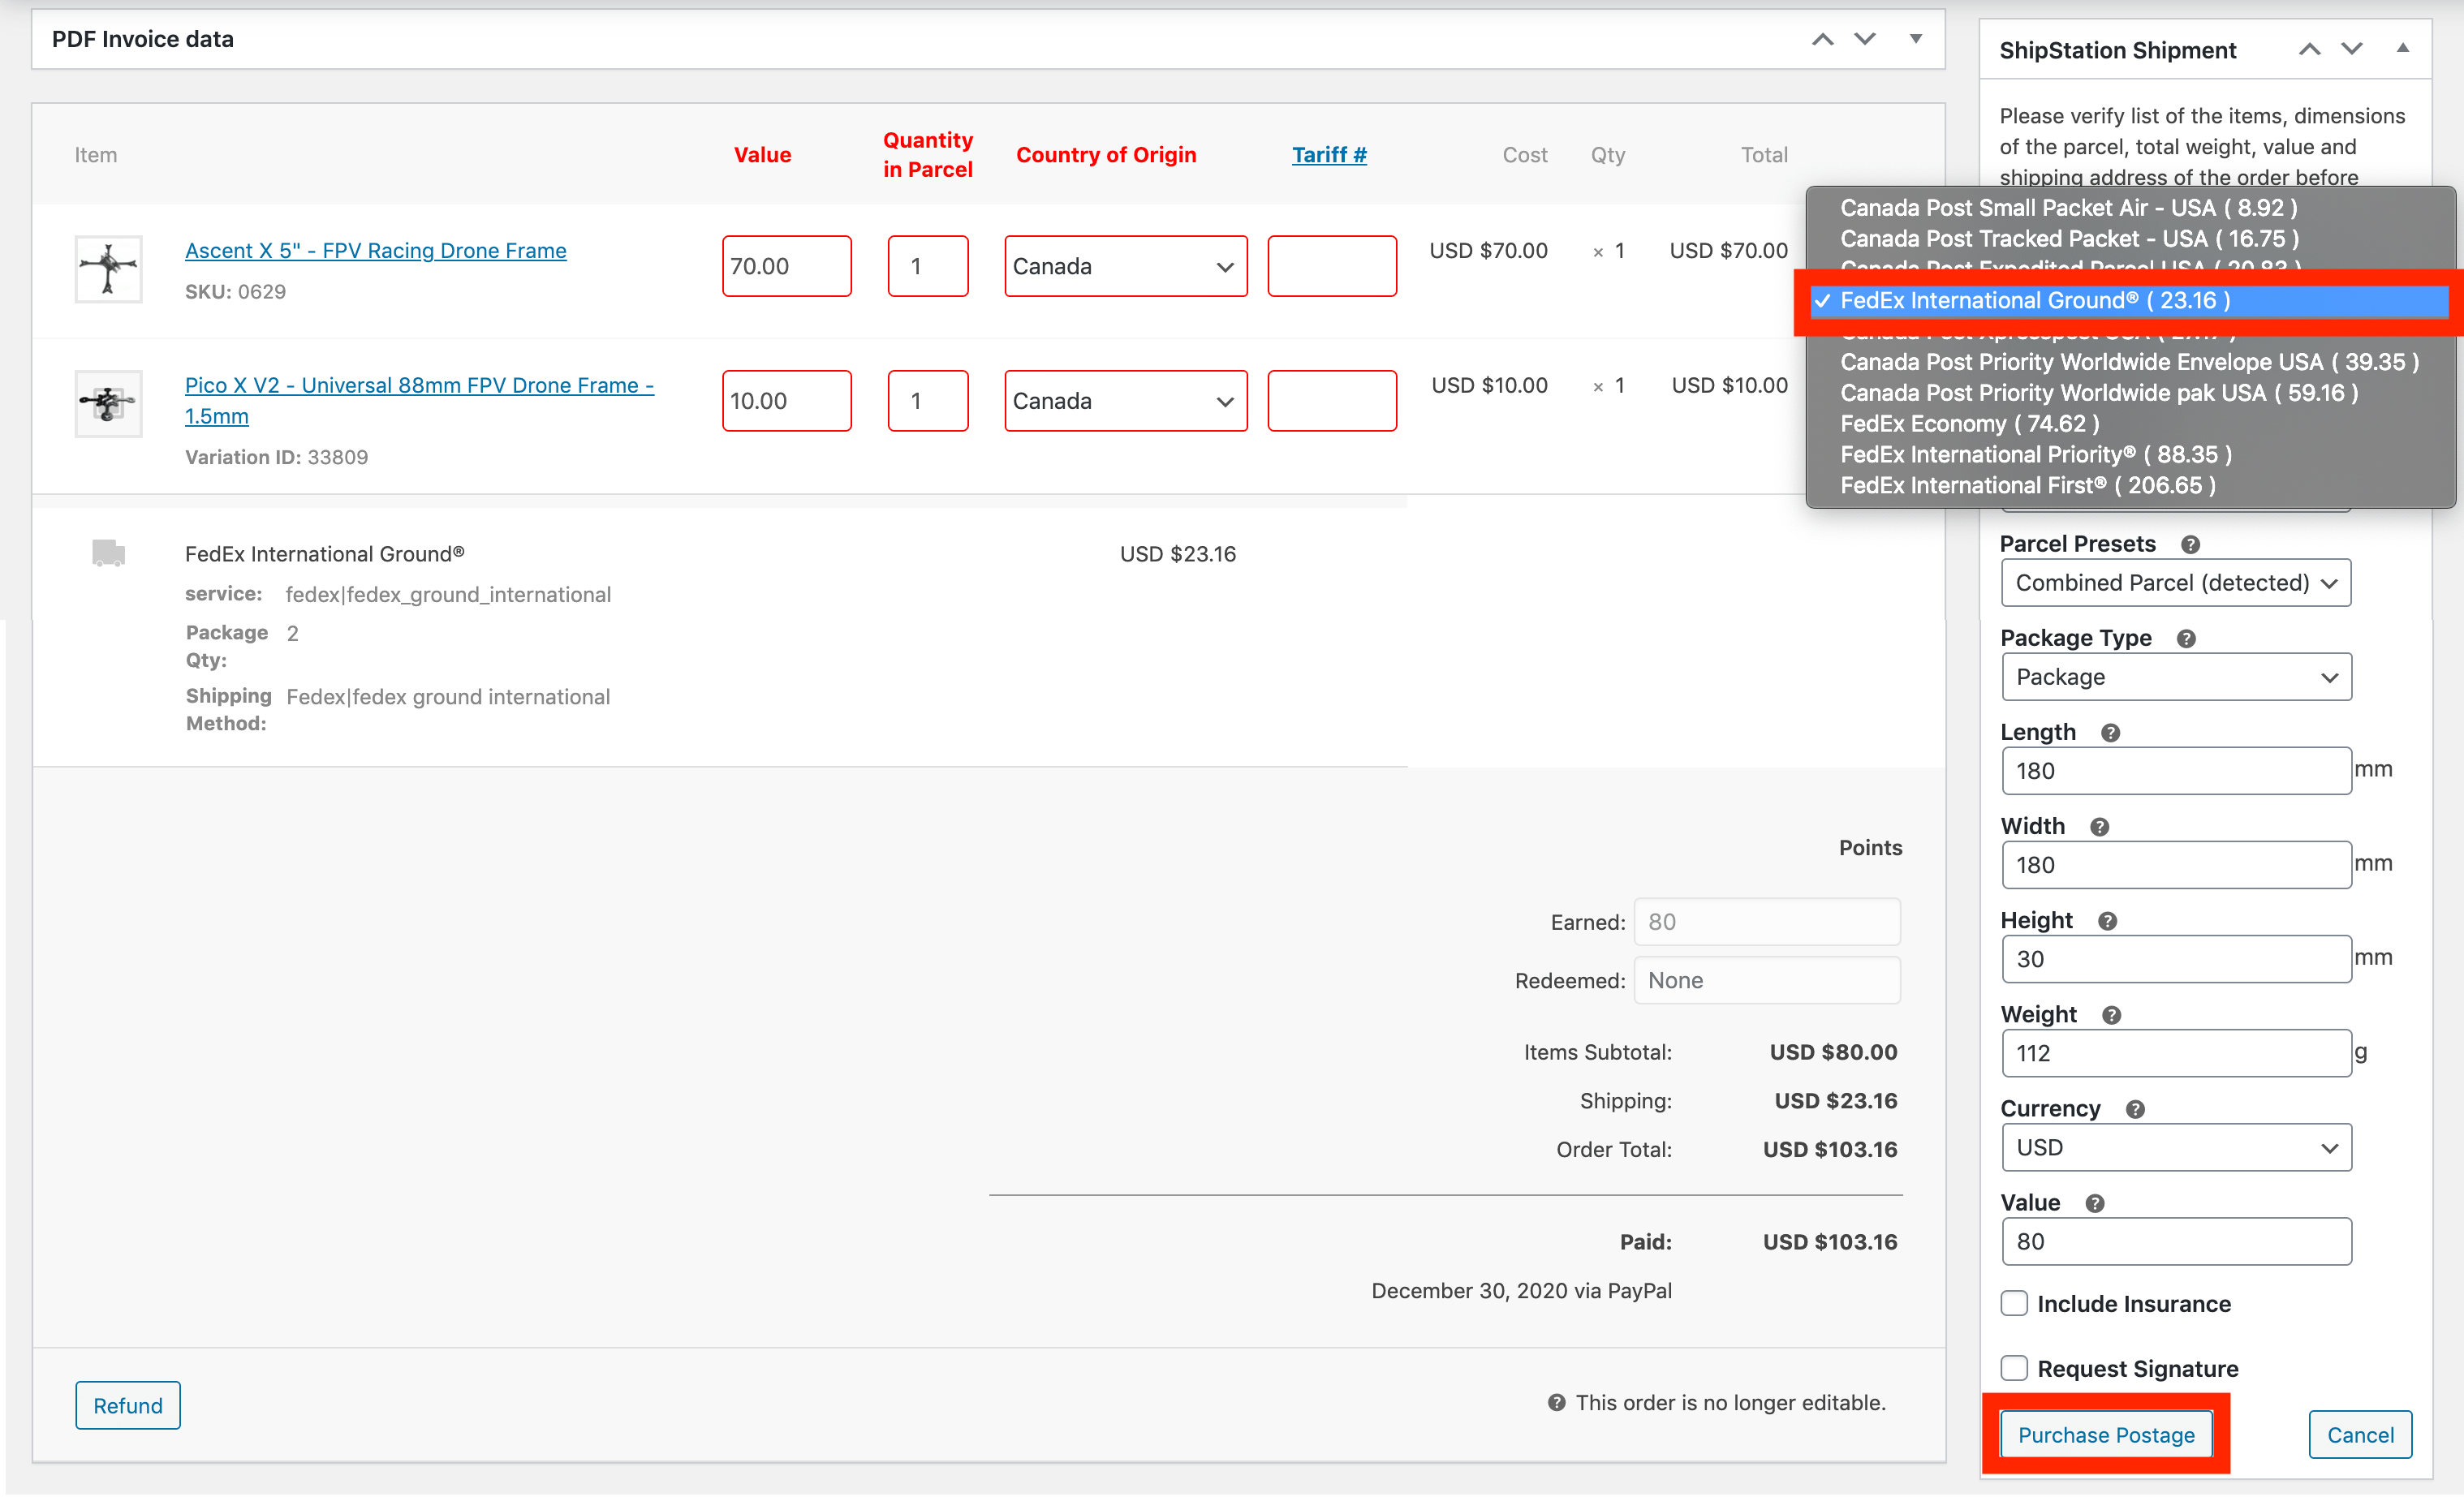2464x1497 pixels.
Task: Move PDF Invoice data panel up
Action: [x=1822, y=39]
